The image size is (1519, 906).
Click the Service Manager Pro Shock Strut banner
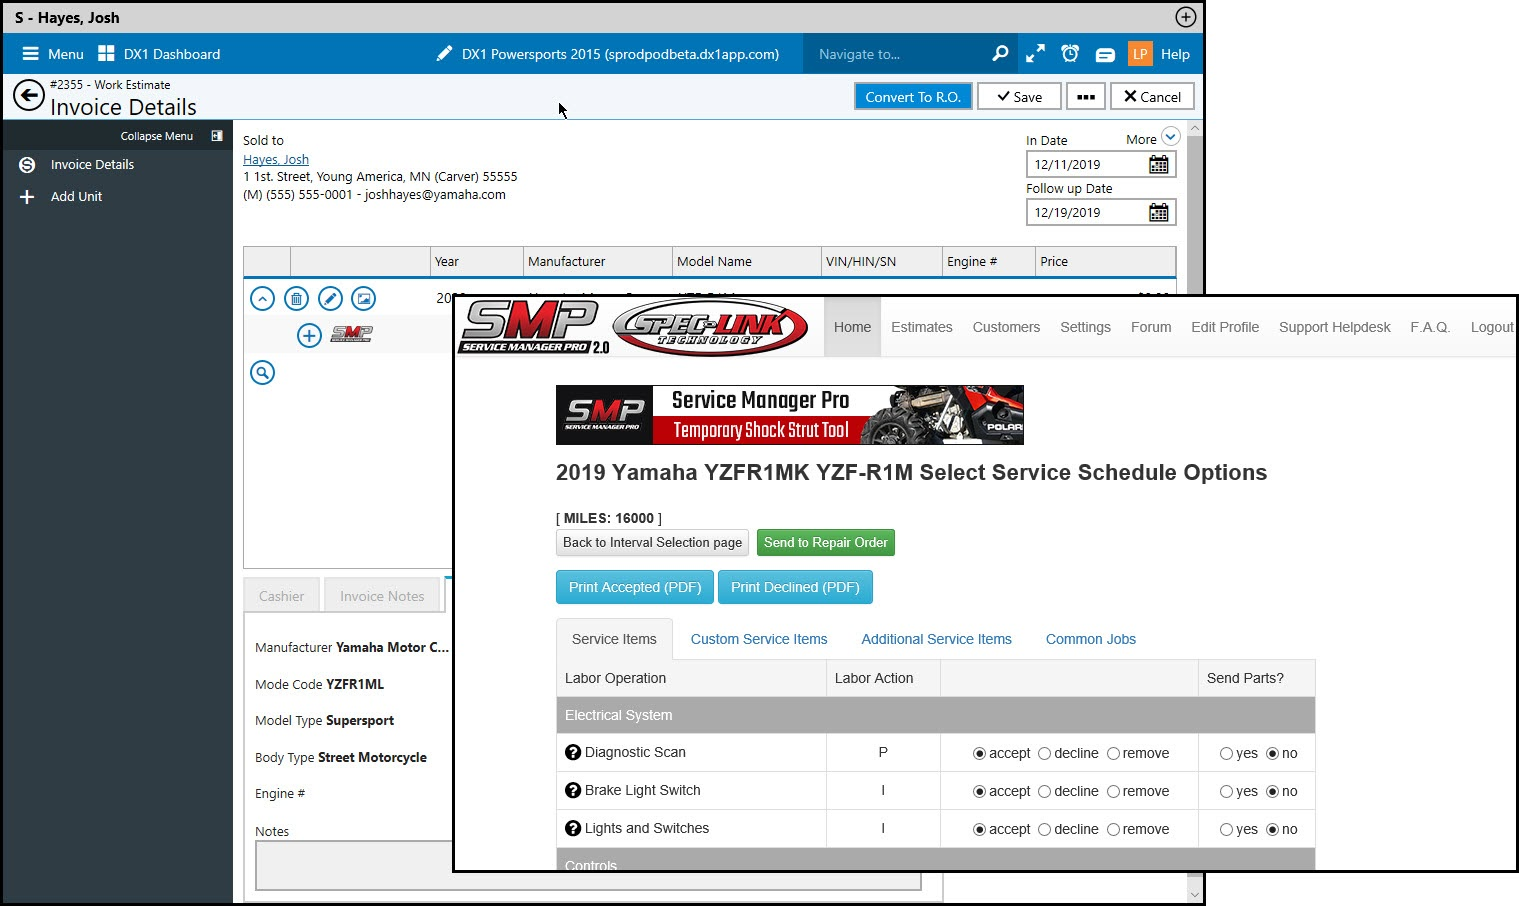(x=790, y=415)
